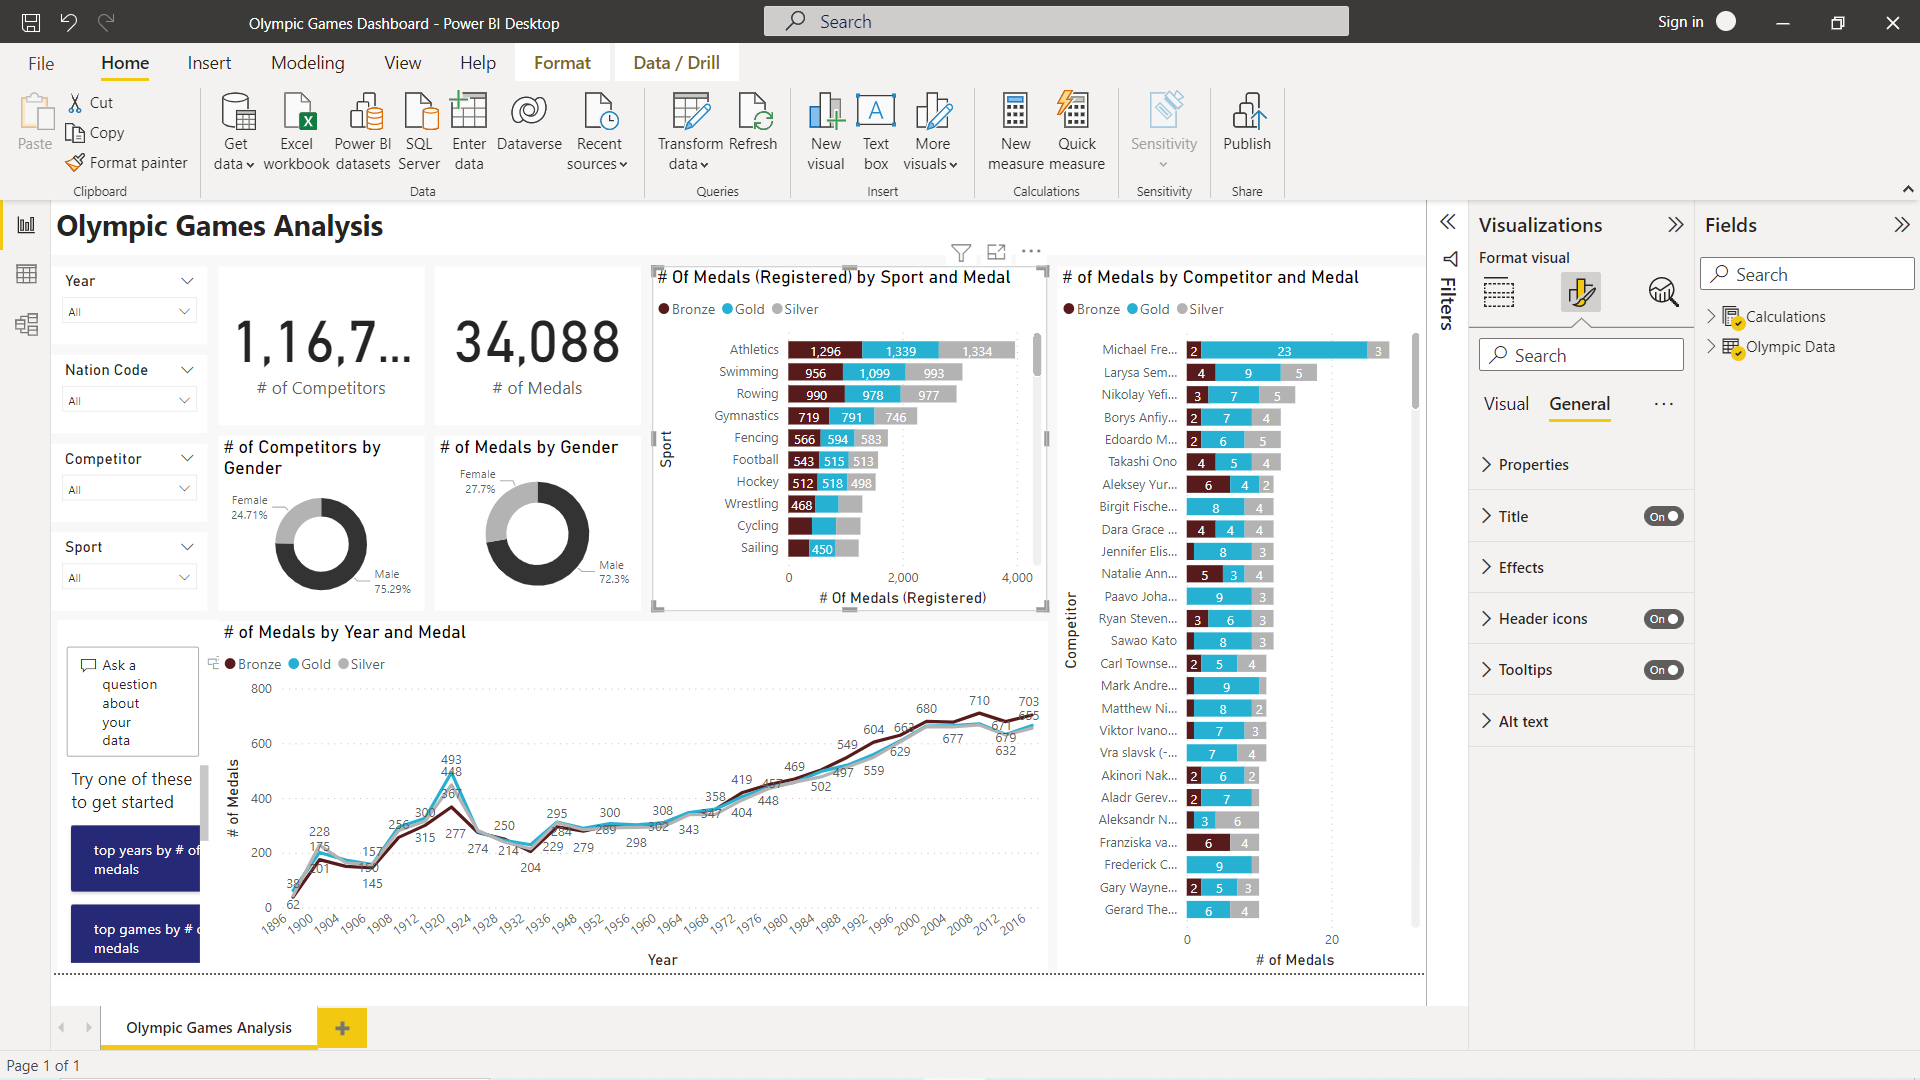This screenshot has width=1920, height=1080.
Task: Click the Get data icon
Action: point(237,113)
